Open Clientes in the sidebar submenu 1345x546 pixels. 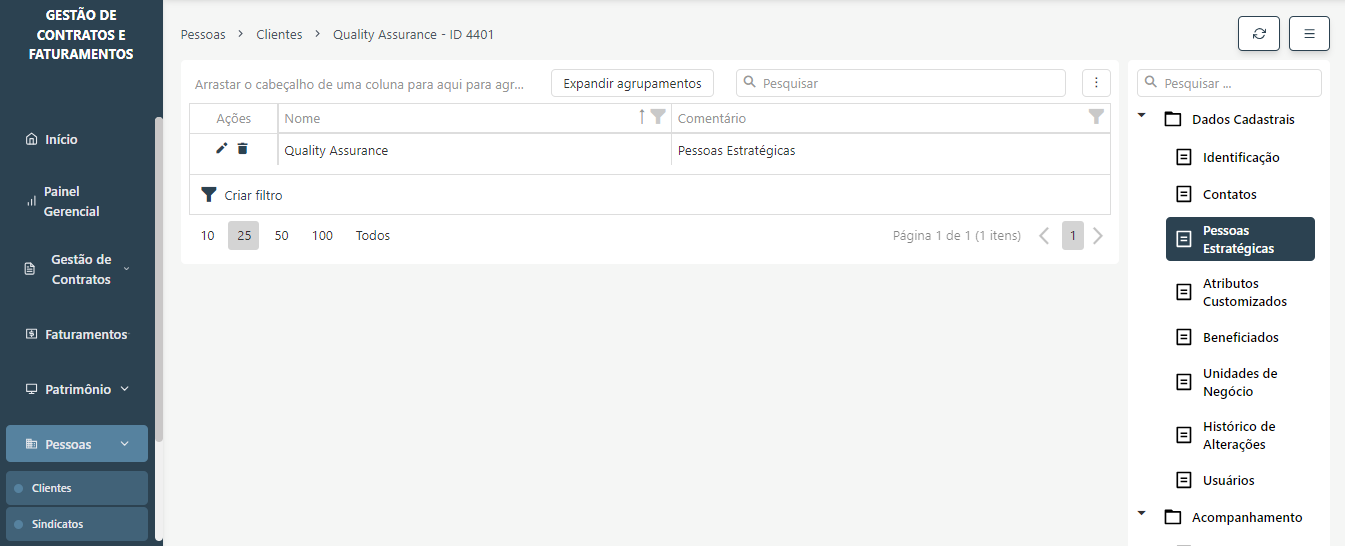click(x=52, y=488)
